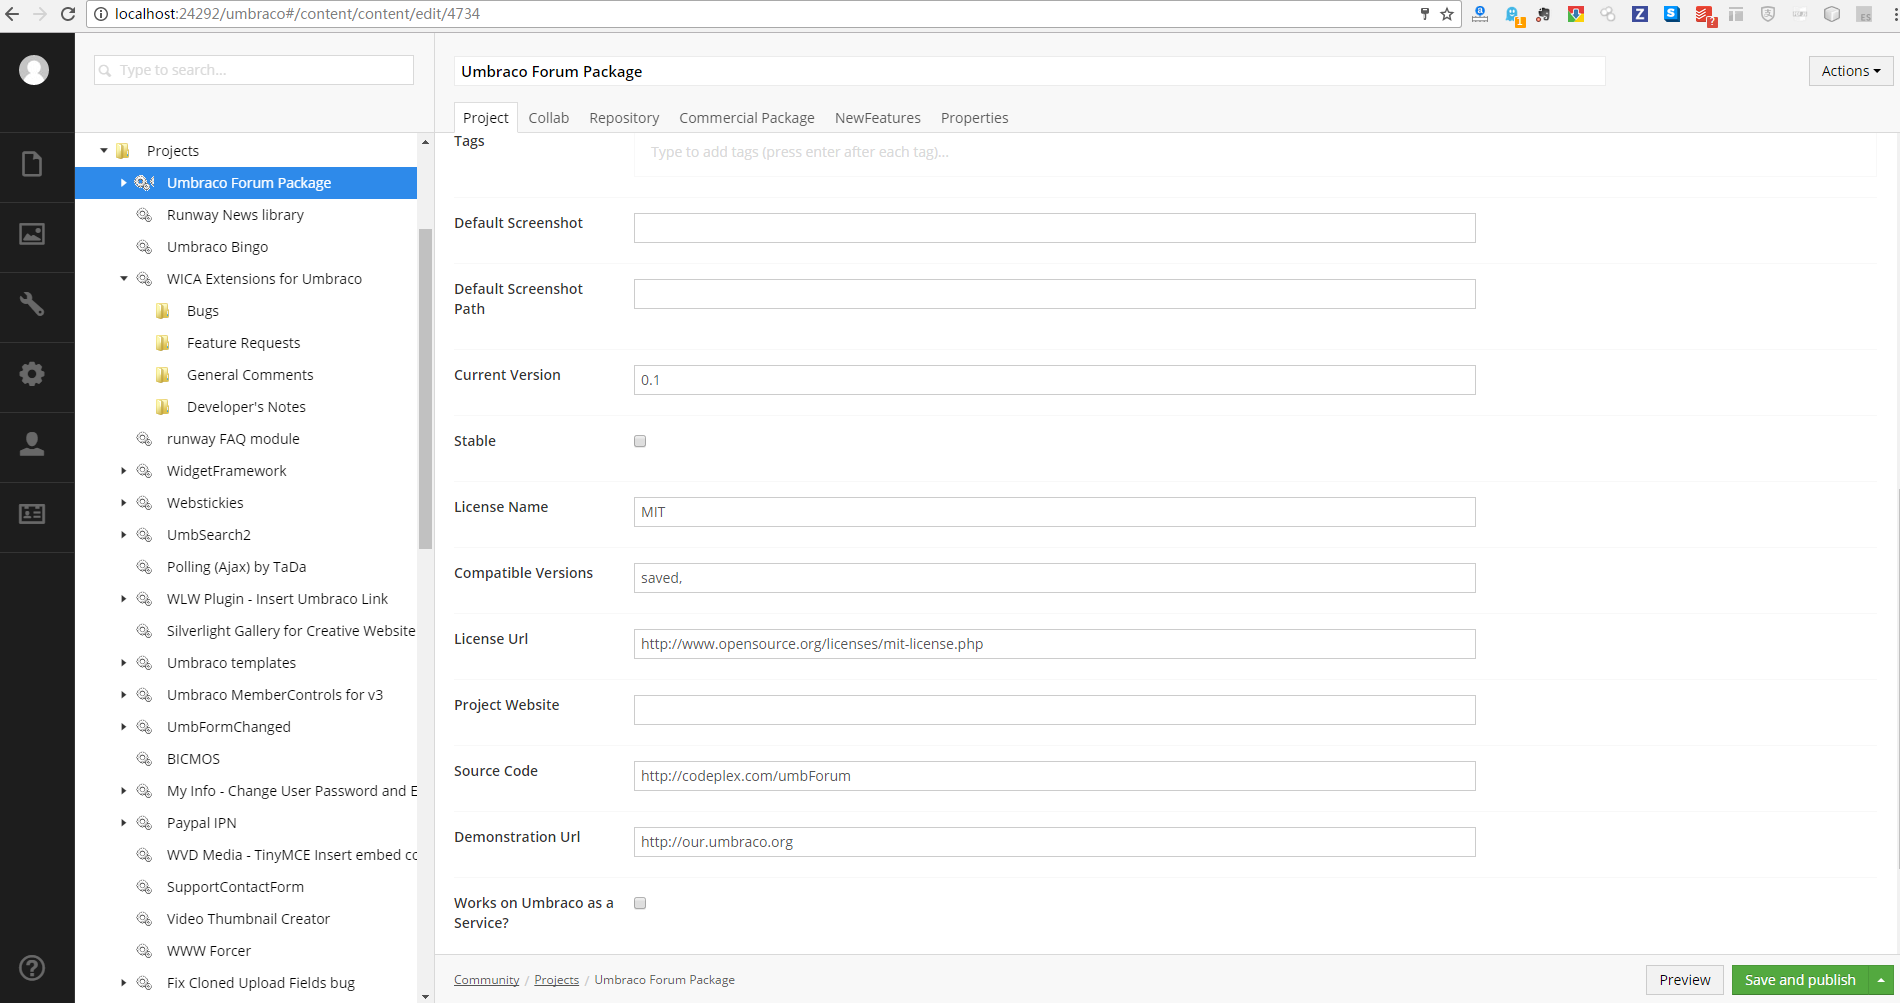
Task: Click the user avatar icon
Action: tap(34, 70)
